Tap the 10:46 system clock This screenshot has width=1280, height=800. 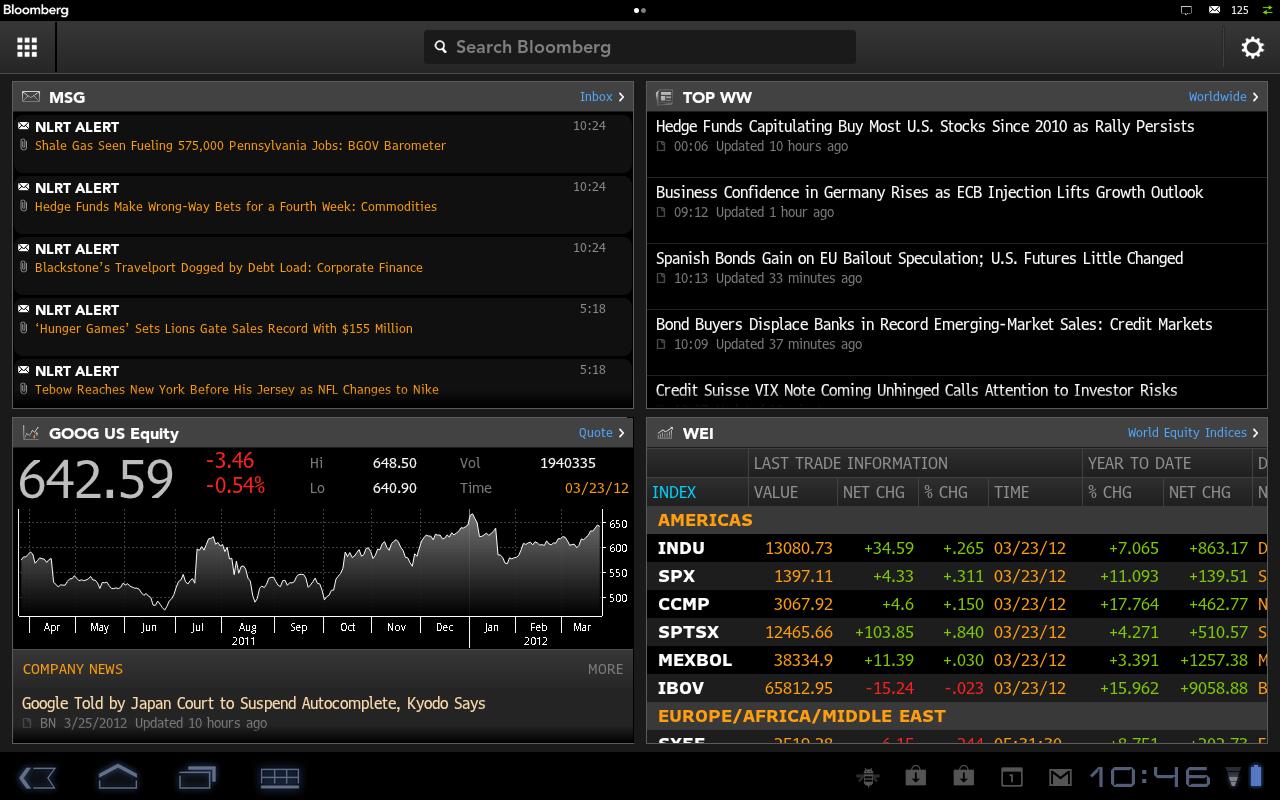(1149, 777)
